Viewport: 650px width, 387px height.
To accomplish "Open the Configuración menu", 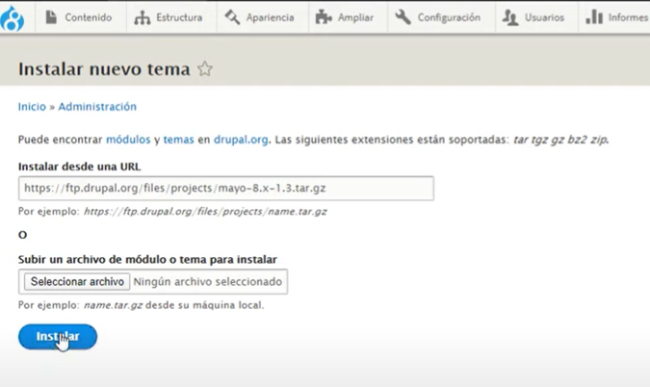I will 438,17.
